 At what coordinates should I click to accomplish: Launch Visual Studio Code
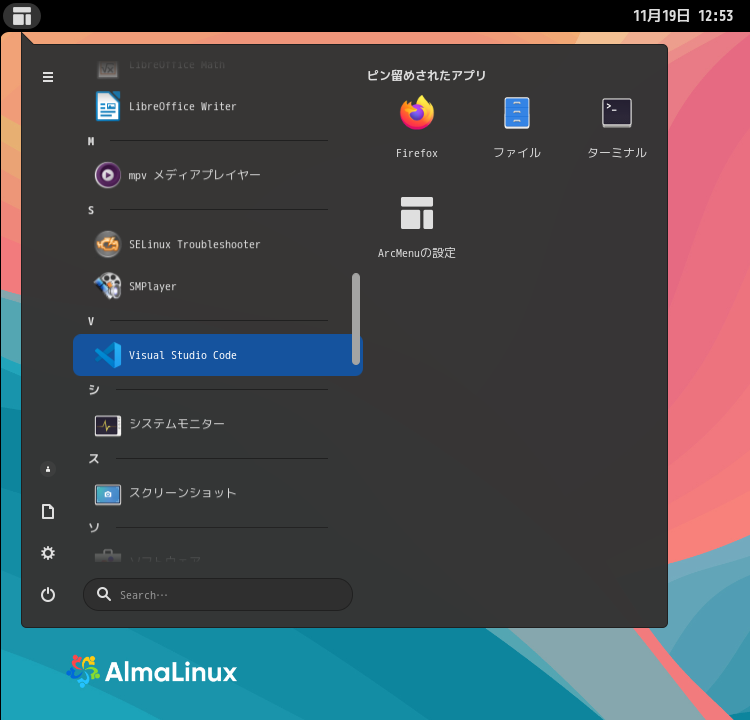[218, 355]
